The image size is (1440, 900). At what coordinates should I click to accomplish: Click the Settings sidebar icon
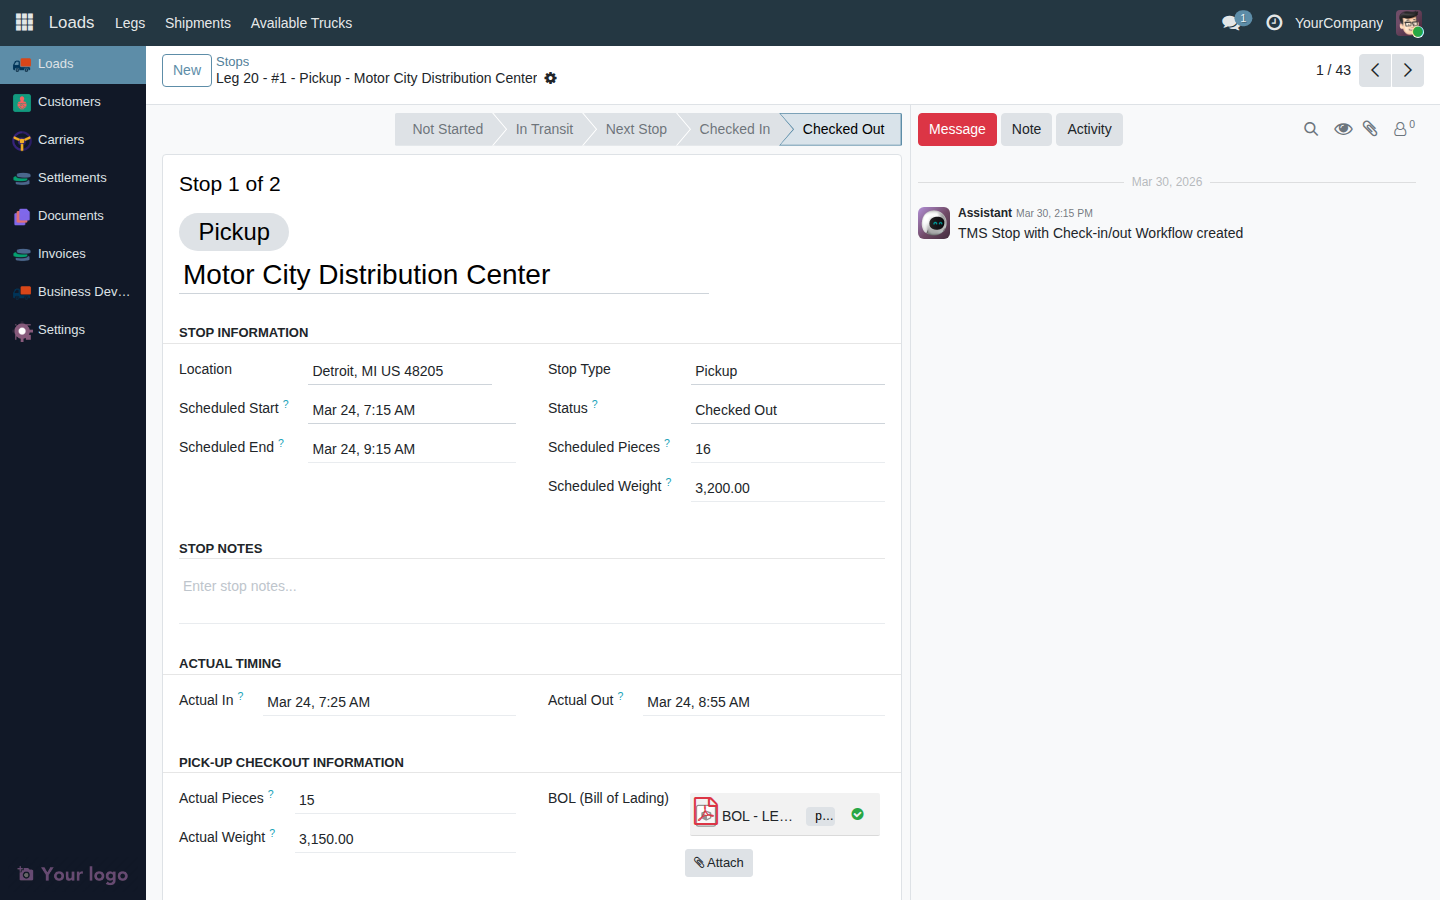22,330
